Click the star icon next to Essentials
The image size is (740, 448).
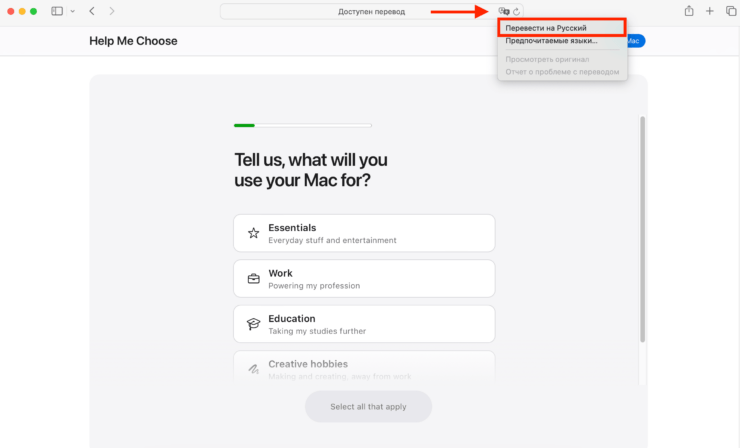tap(254, 233)
